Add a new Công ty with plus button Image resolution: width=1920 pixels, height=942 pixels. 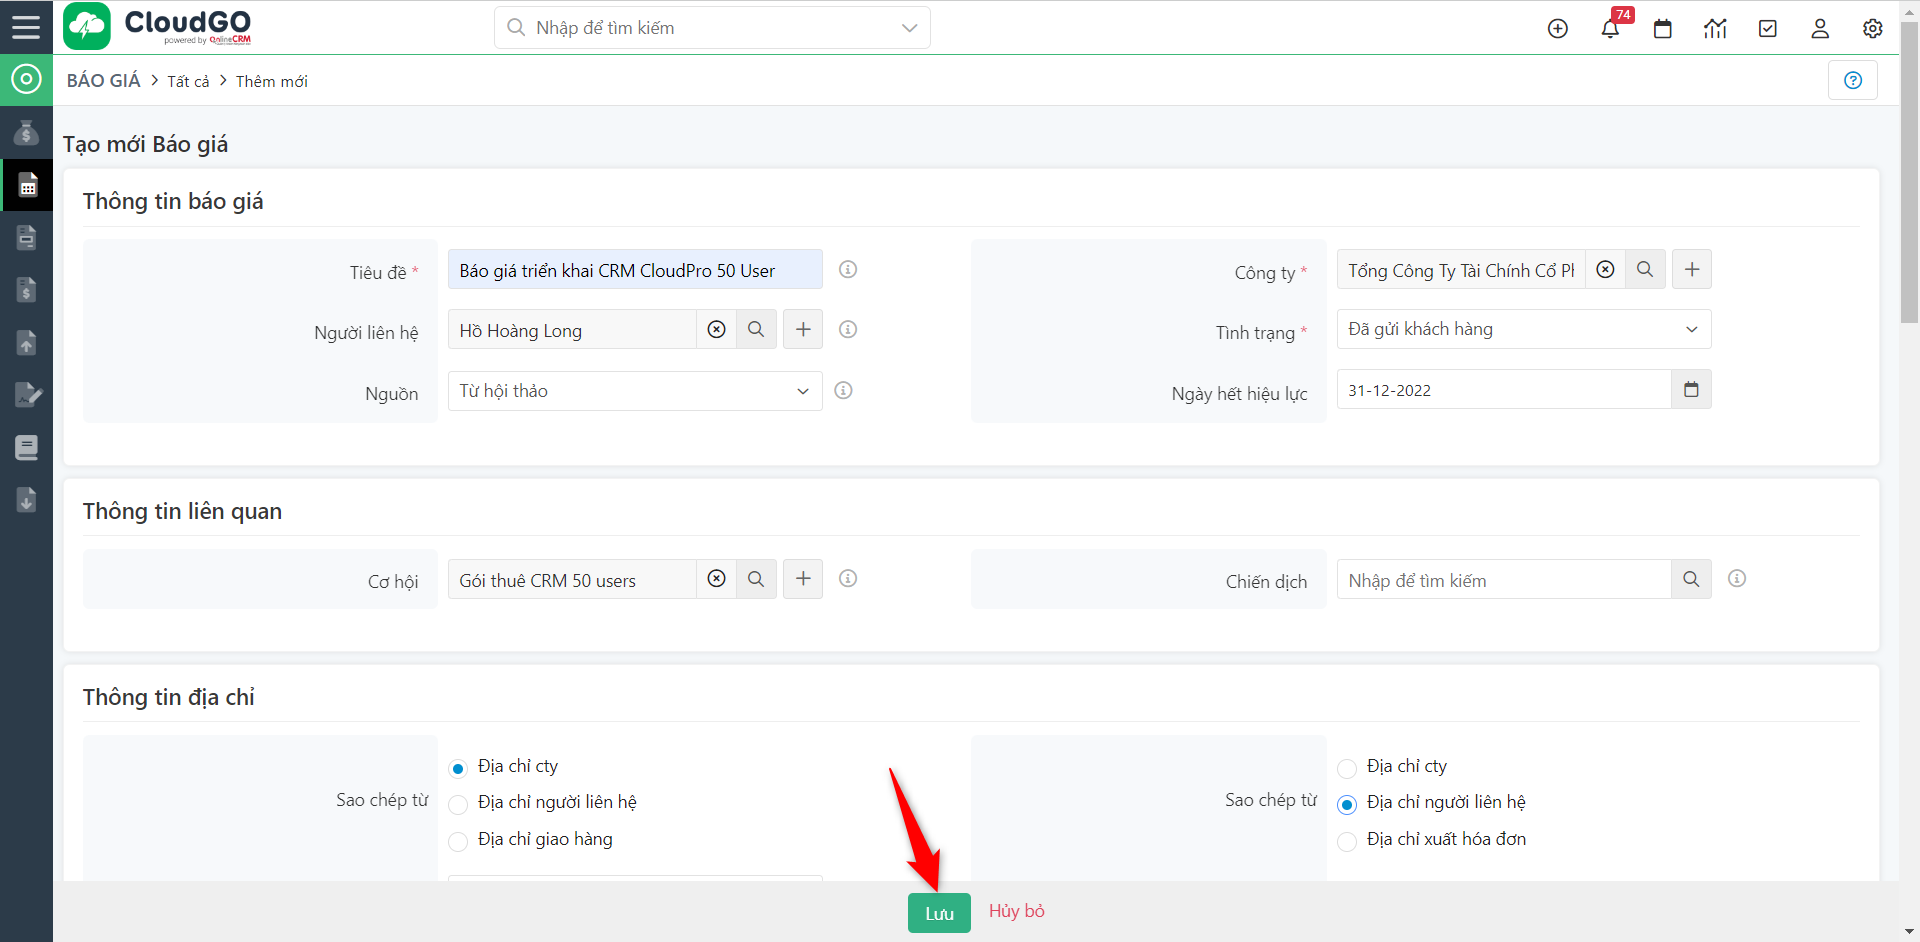1691,270
